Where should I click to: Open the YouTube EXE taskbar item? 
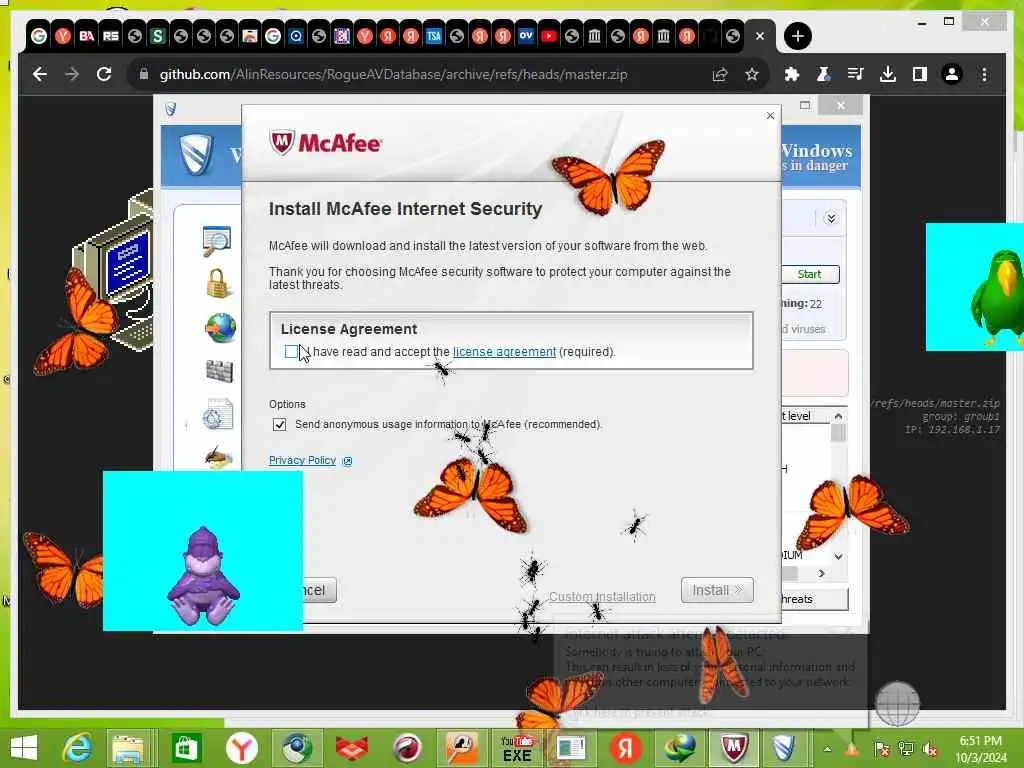point(517,748)
